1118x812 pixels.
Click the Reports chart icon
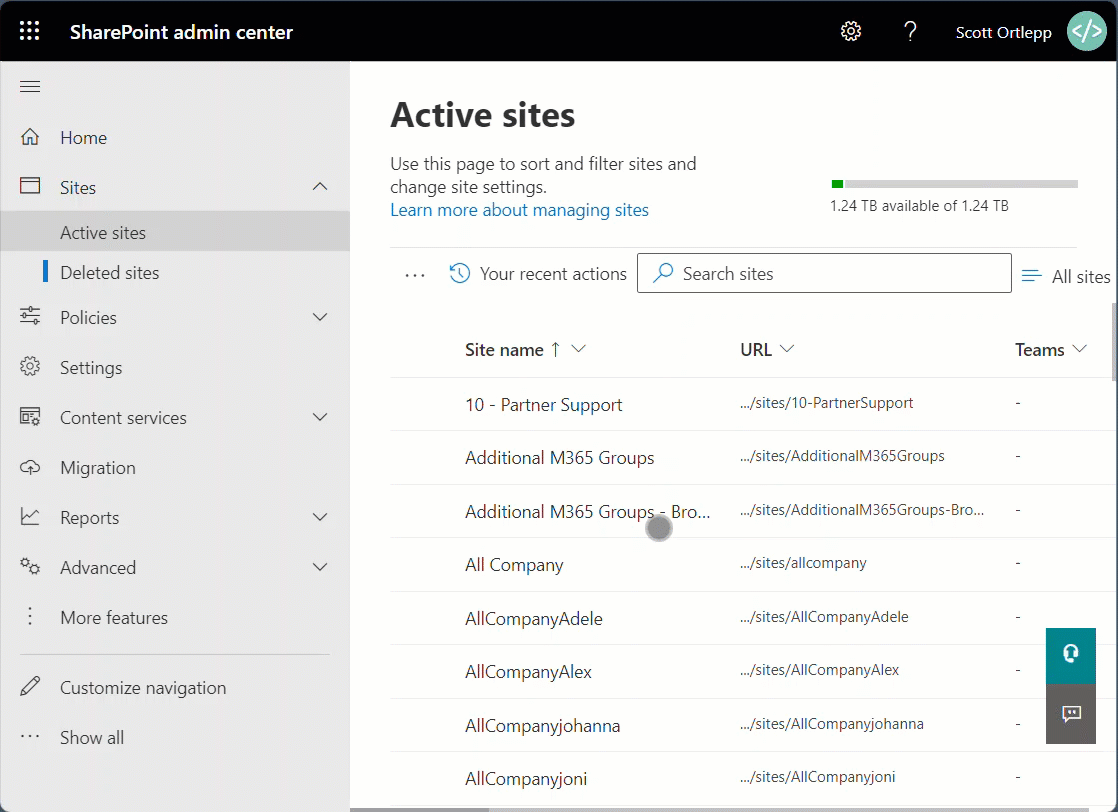30,516
